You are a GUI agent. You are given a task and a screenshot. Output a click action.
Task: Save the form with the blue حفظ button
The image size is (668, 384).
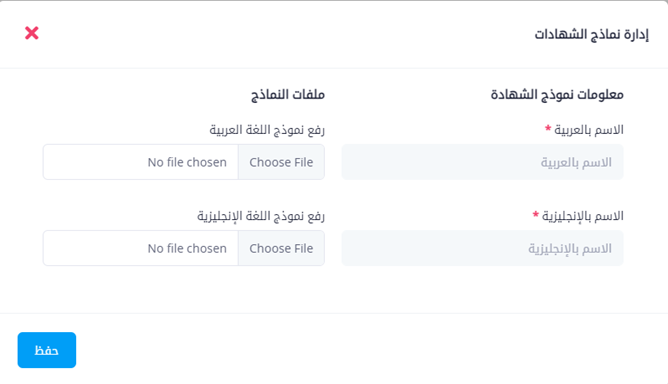47,350
